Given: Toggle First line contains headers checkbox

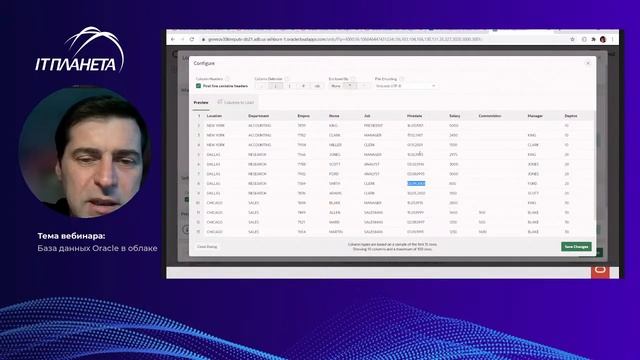Looking at the screenshot, I should (198, 86).
